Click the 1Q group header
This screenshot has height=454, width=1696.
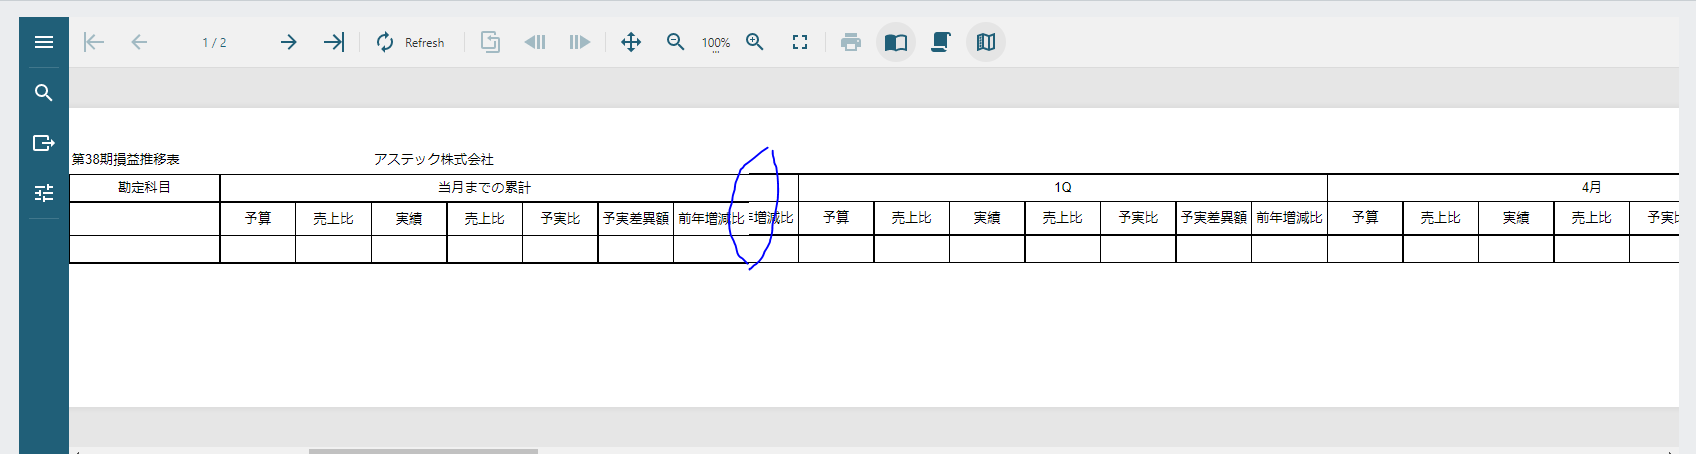[1063, 187]
